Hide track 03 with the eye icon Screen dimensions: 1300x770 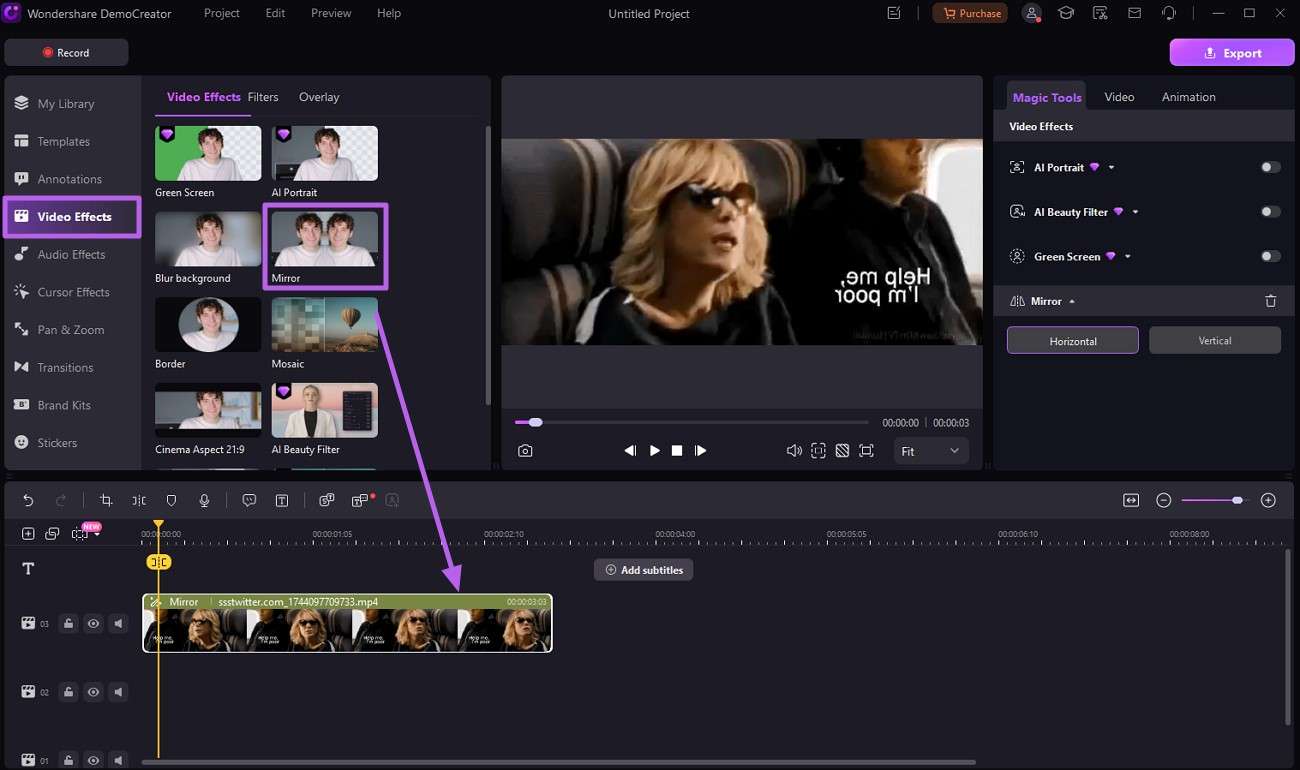(93, 624)
